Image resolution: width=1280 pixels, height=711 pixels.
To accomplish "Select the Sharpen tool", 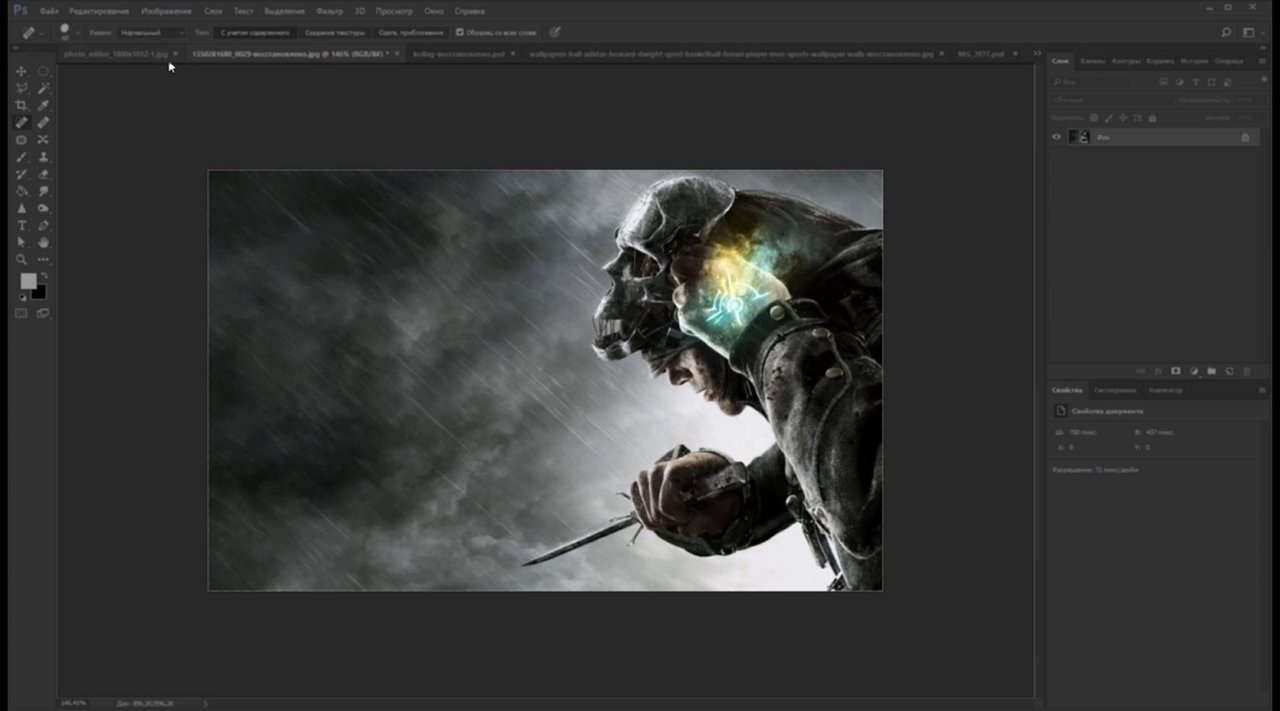I will [21, 208].
